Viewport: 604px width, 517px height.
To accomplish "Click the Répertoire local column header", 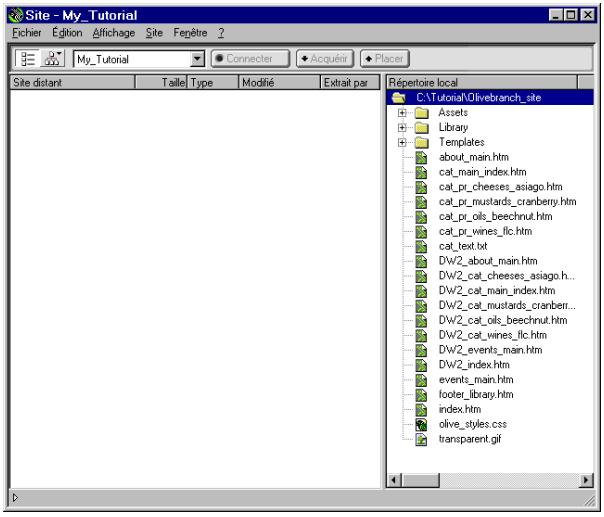I will point(482,82).
